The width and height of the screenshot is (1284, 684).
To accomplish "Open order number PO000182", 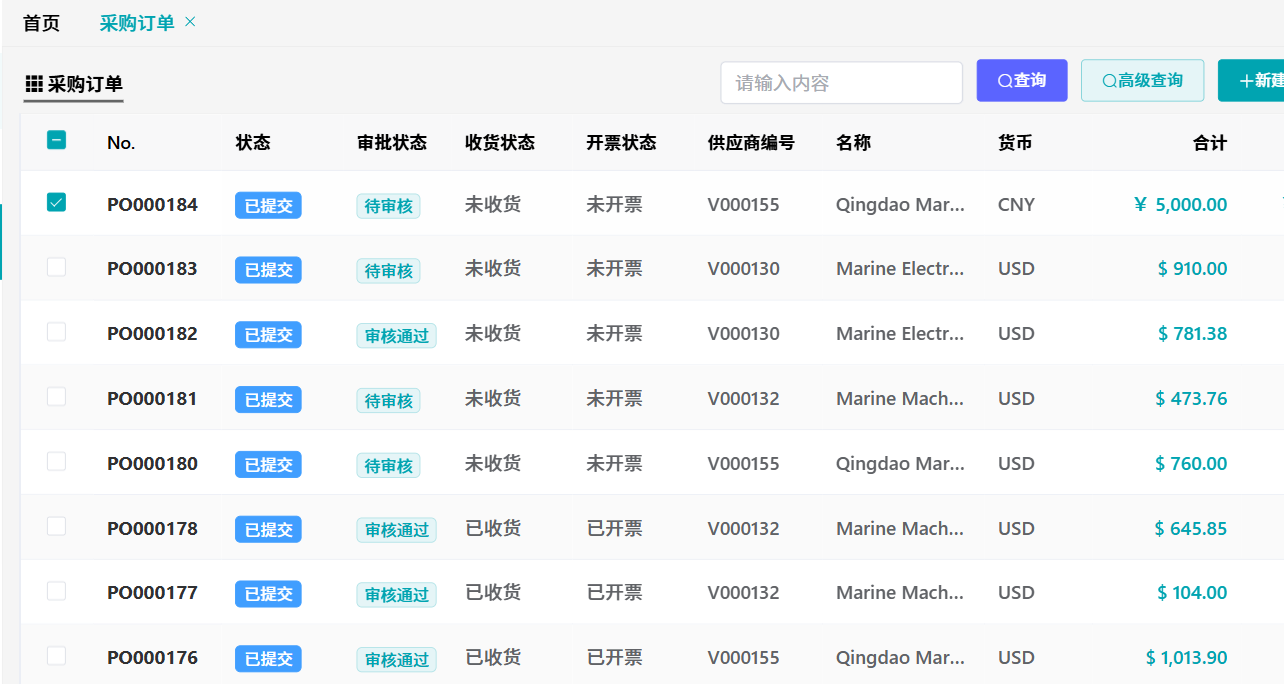I will click(x=152, y=334).
